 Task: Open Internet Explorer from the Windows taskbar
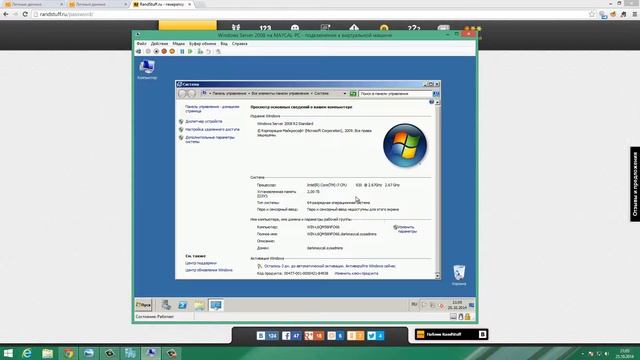click(x=27, y=353)
